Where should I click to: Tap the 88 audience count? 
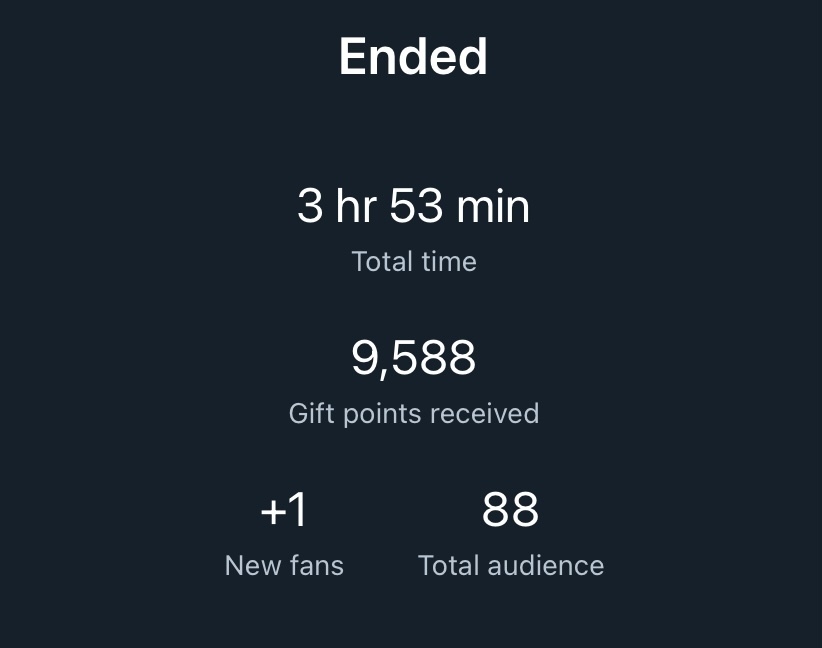(x=510, y=510)
